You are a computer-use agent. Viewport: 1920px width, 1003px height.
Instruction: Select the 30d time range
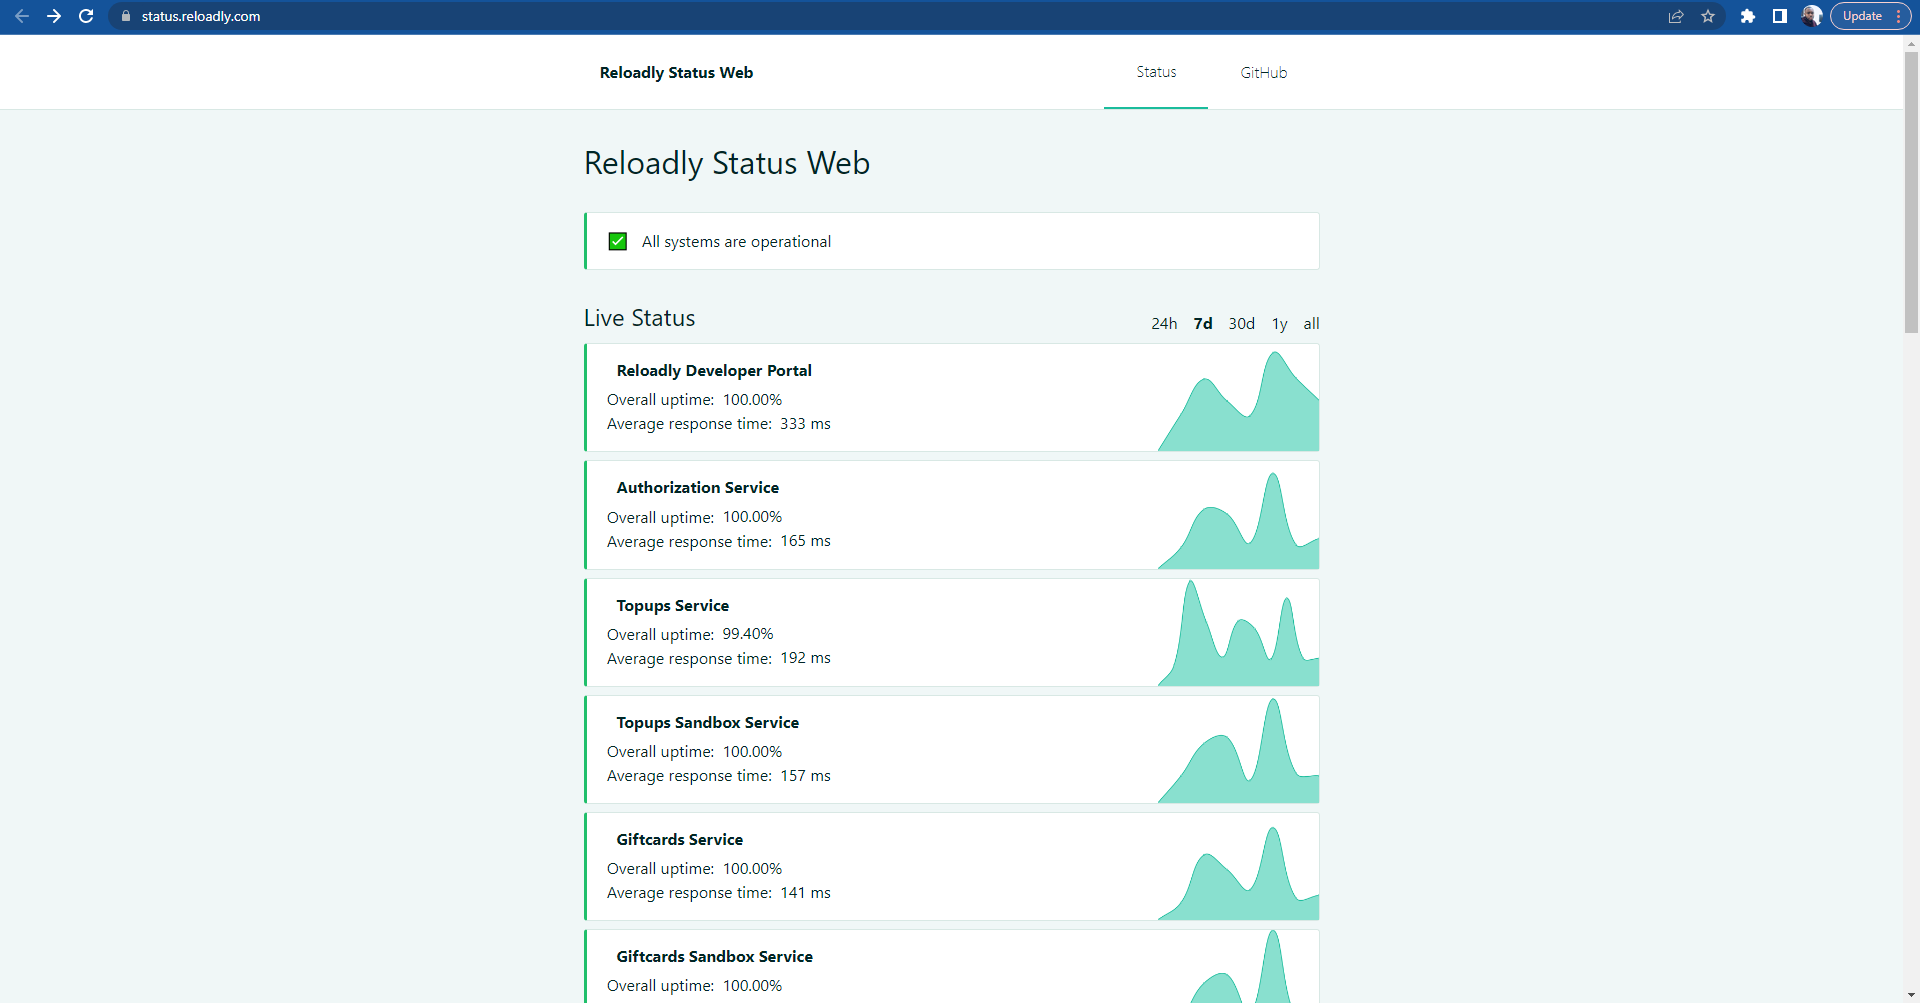(x=1242, y=324)
